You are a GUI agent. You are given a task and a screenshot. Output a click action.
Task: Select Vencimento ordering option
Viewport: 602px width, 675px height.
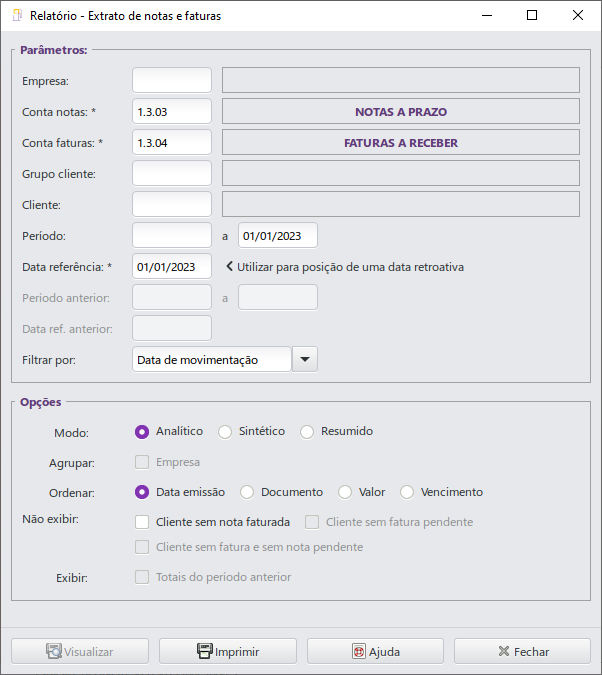[x=407, y=492]
